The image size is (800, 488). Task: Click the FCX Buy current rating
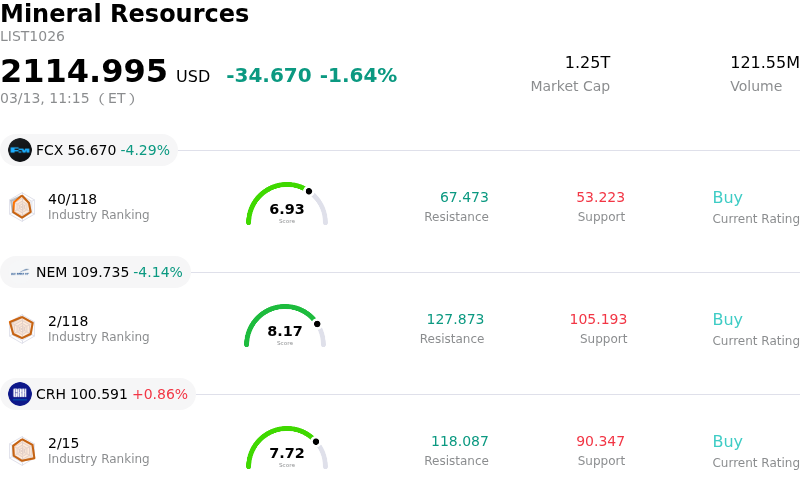coord(727,198)
